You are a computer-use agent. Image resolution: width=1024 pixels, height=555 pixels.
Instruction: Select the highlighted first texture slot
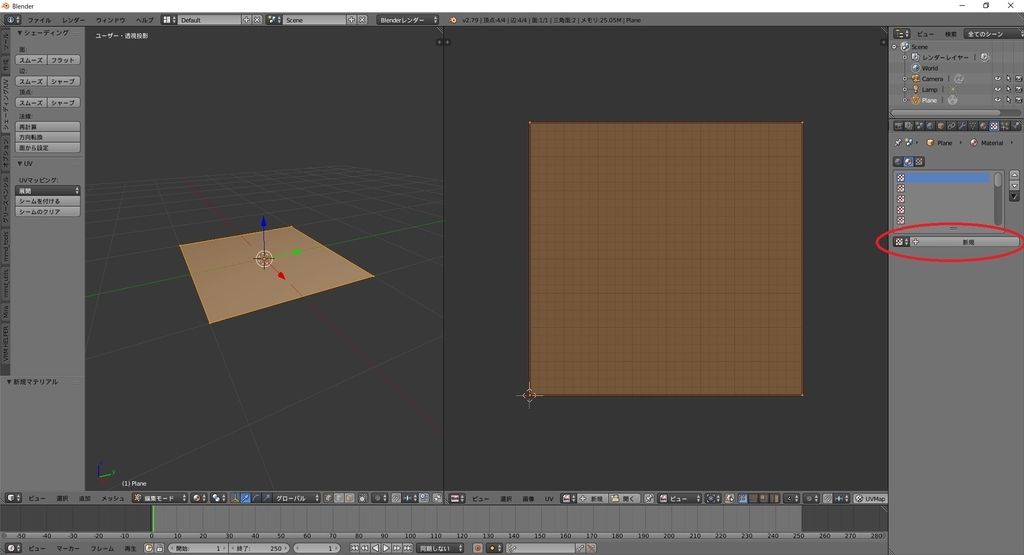[942, 178]
